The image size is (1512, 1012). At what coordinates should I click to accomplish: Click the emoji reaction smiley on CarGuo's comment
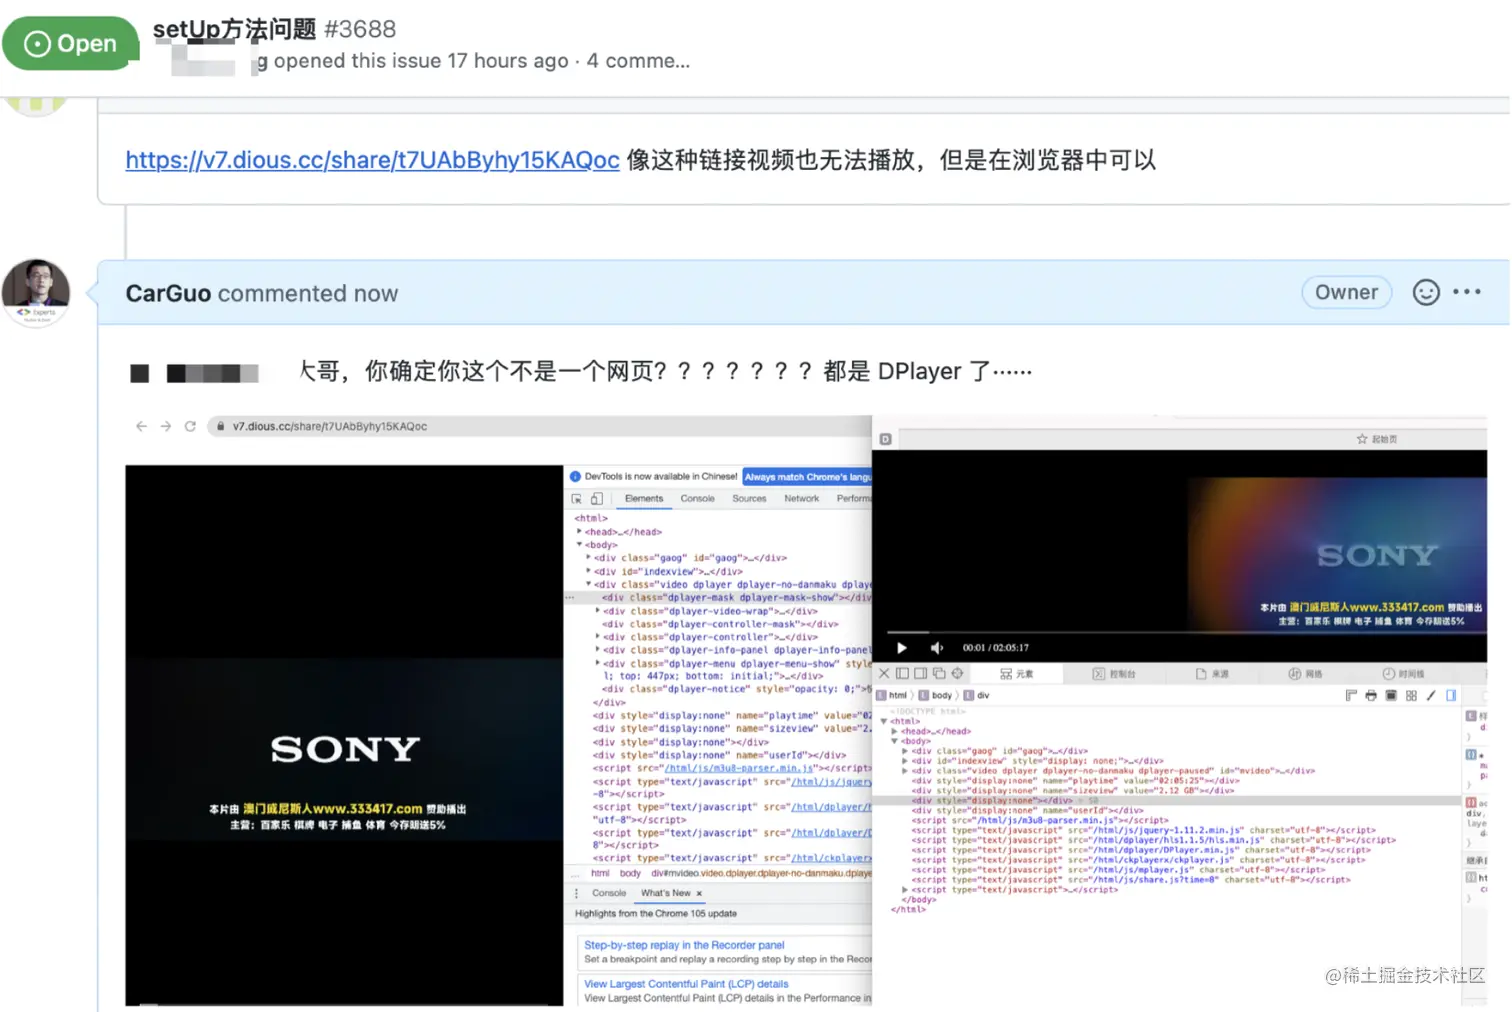pyautogui.click(x=1426, y=292)
